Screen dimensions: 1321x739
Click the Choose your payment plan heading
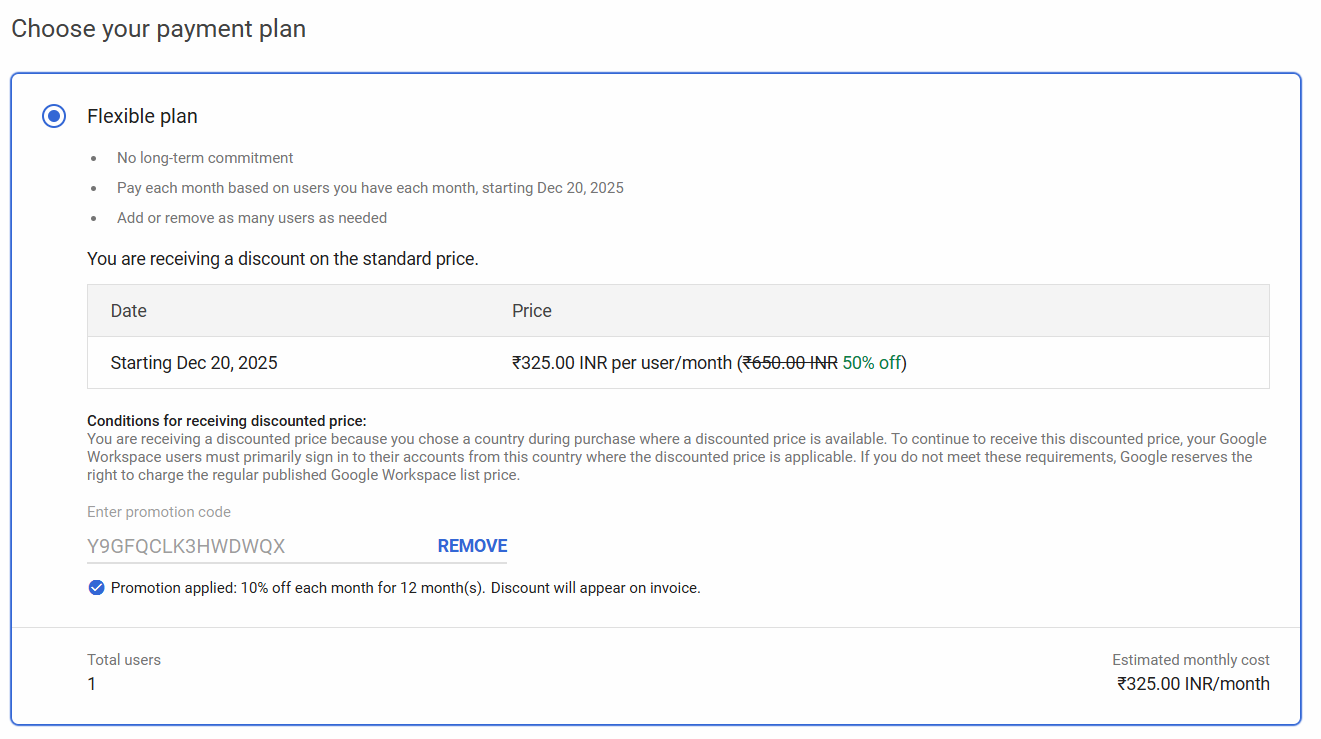158,29
